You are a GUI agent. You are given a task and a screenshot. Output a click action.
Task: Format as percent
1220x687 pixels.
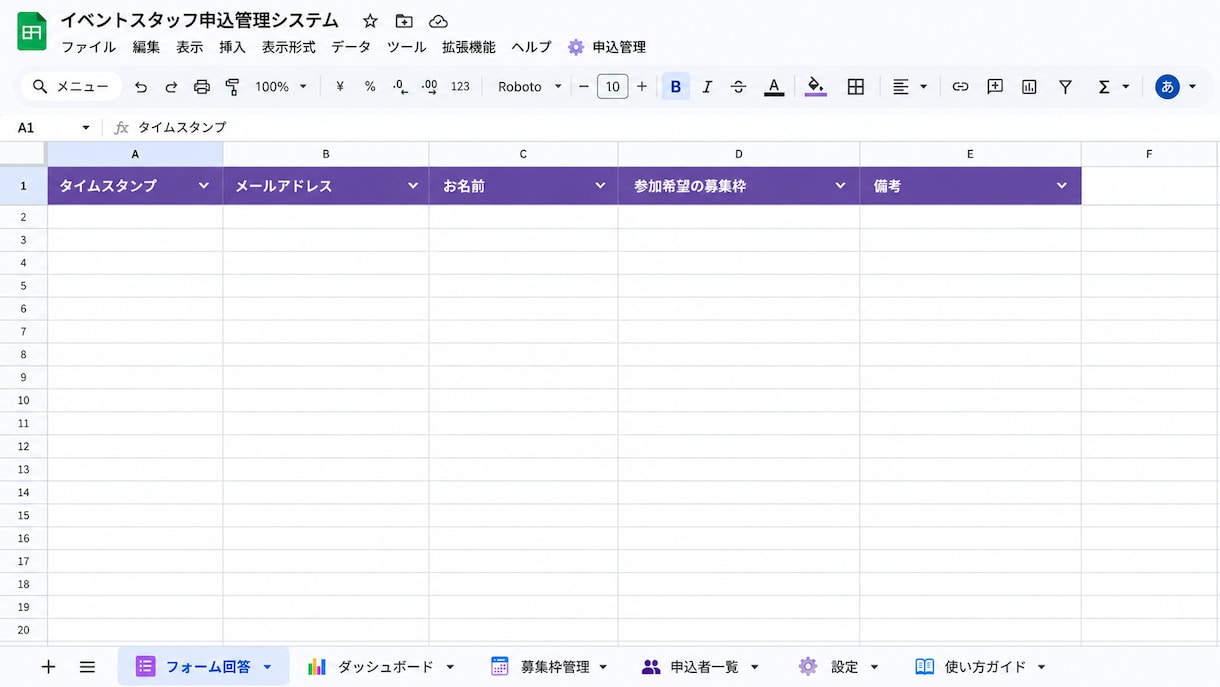tap(370, 87)
